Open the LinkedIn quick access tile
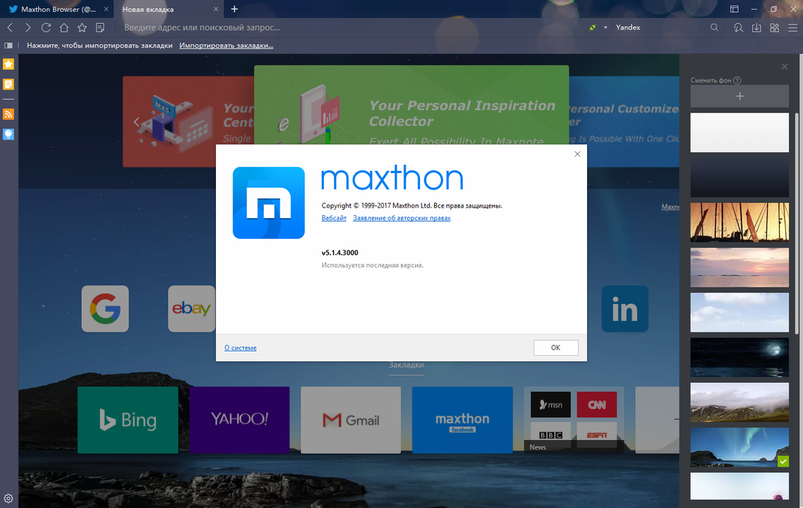Viewport: 803px width, 508px height. [625, 309]
